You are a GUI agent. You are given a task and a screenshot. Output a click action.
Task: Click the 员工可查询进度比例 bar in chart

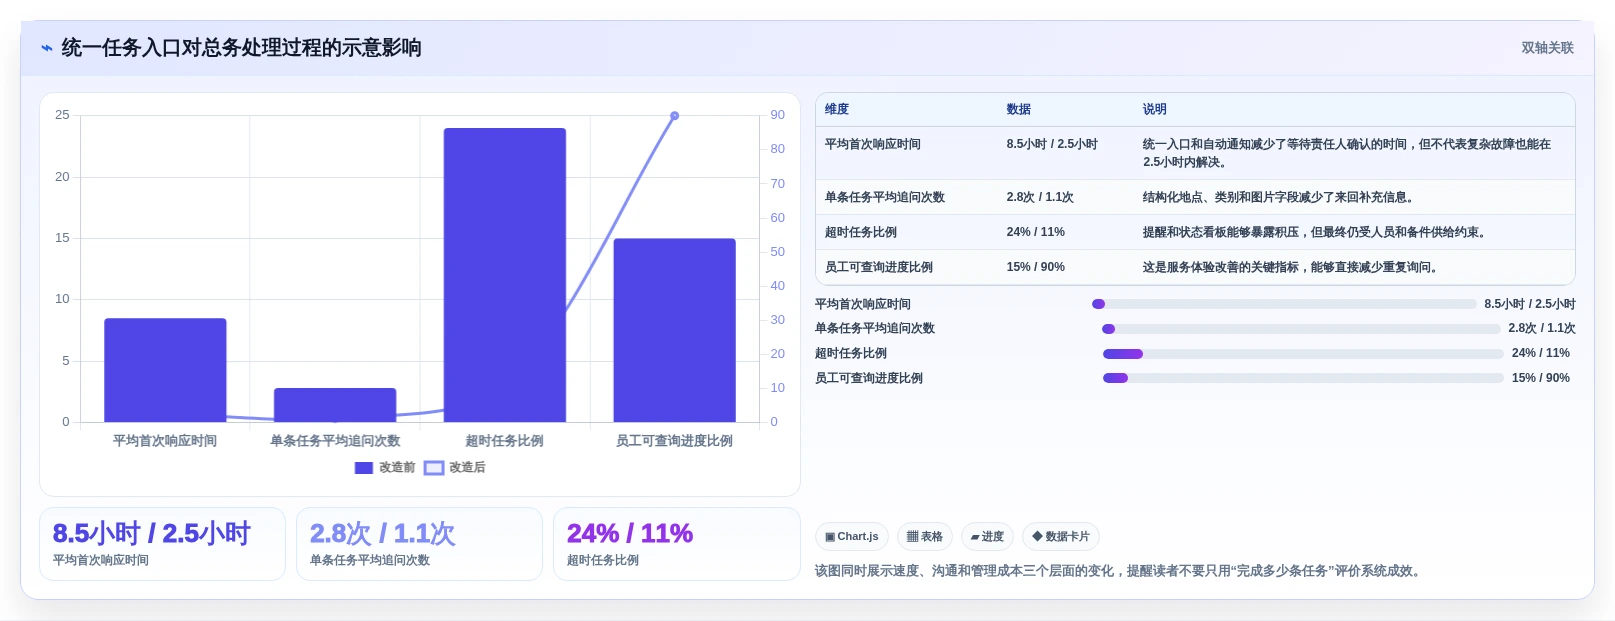point(675,330)
